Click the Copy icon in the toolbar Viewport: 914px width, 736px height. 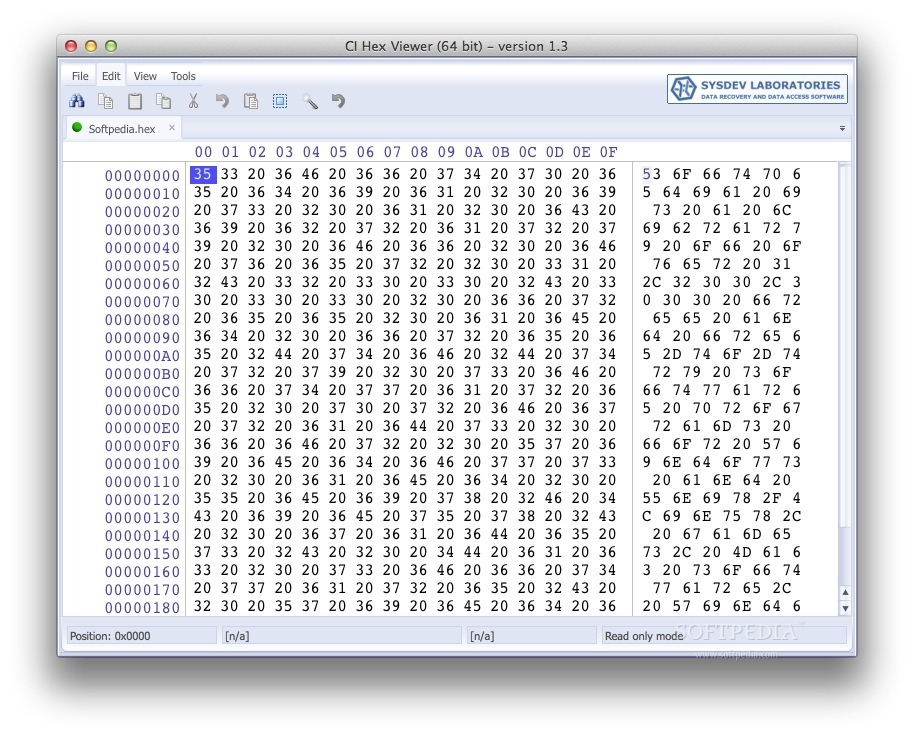tap(106, 101)
